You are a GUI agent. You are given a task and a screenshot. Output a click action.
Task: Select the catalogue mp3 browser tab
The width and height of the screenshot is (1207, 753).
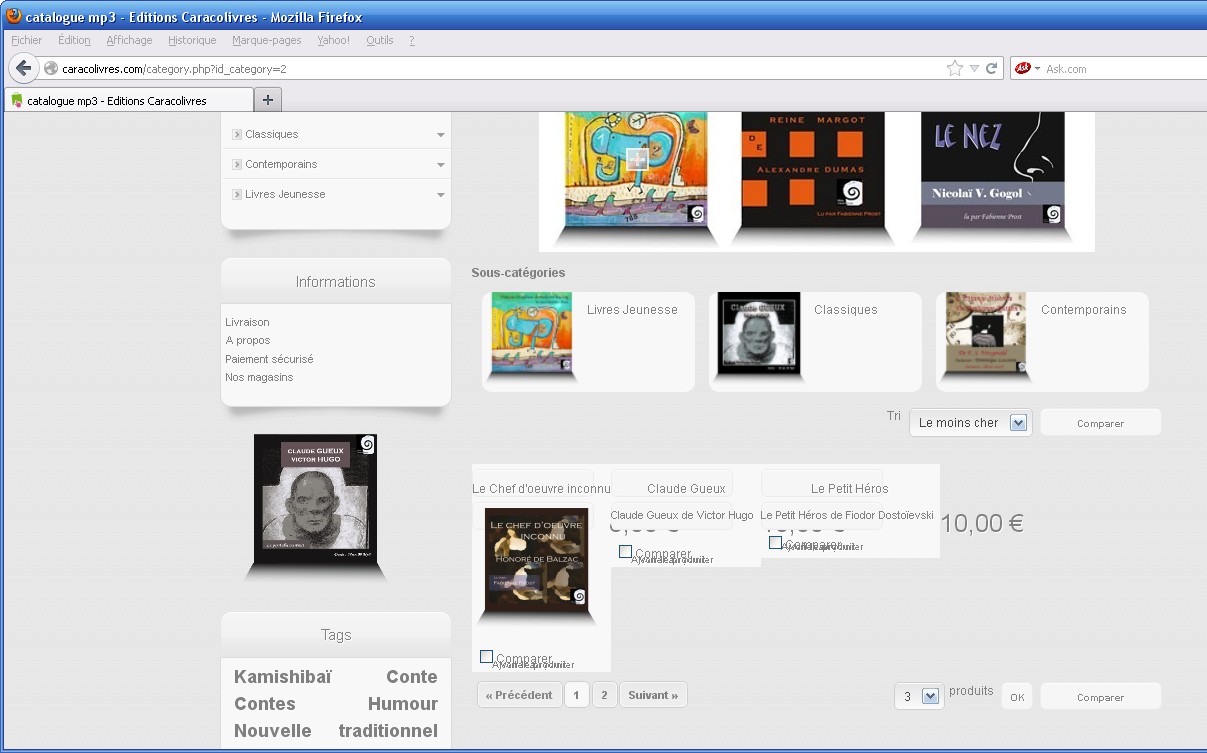[128, 100]
